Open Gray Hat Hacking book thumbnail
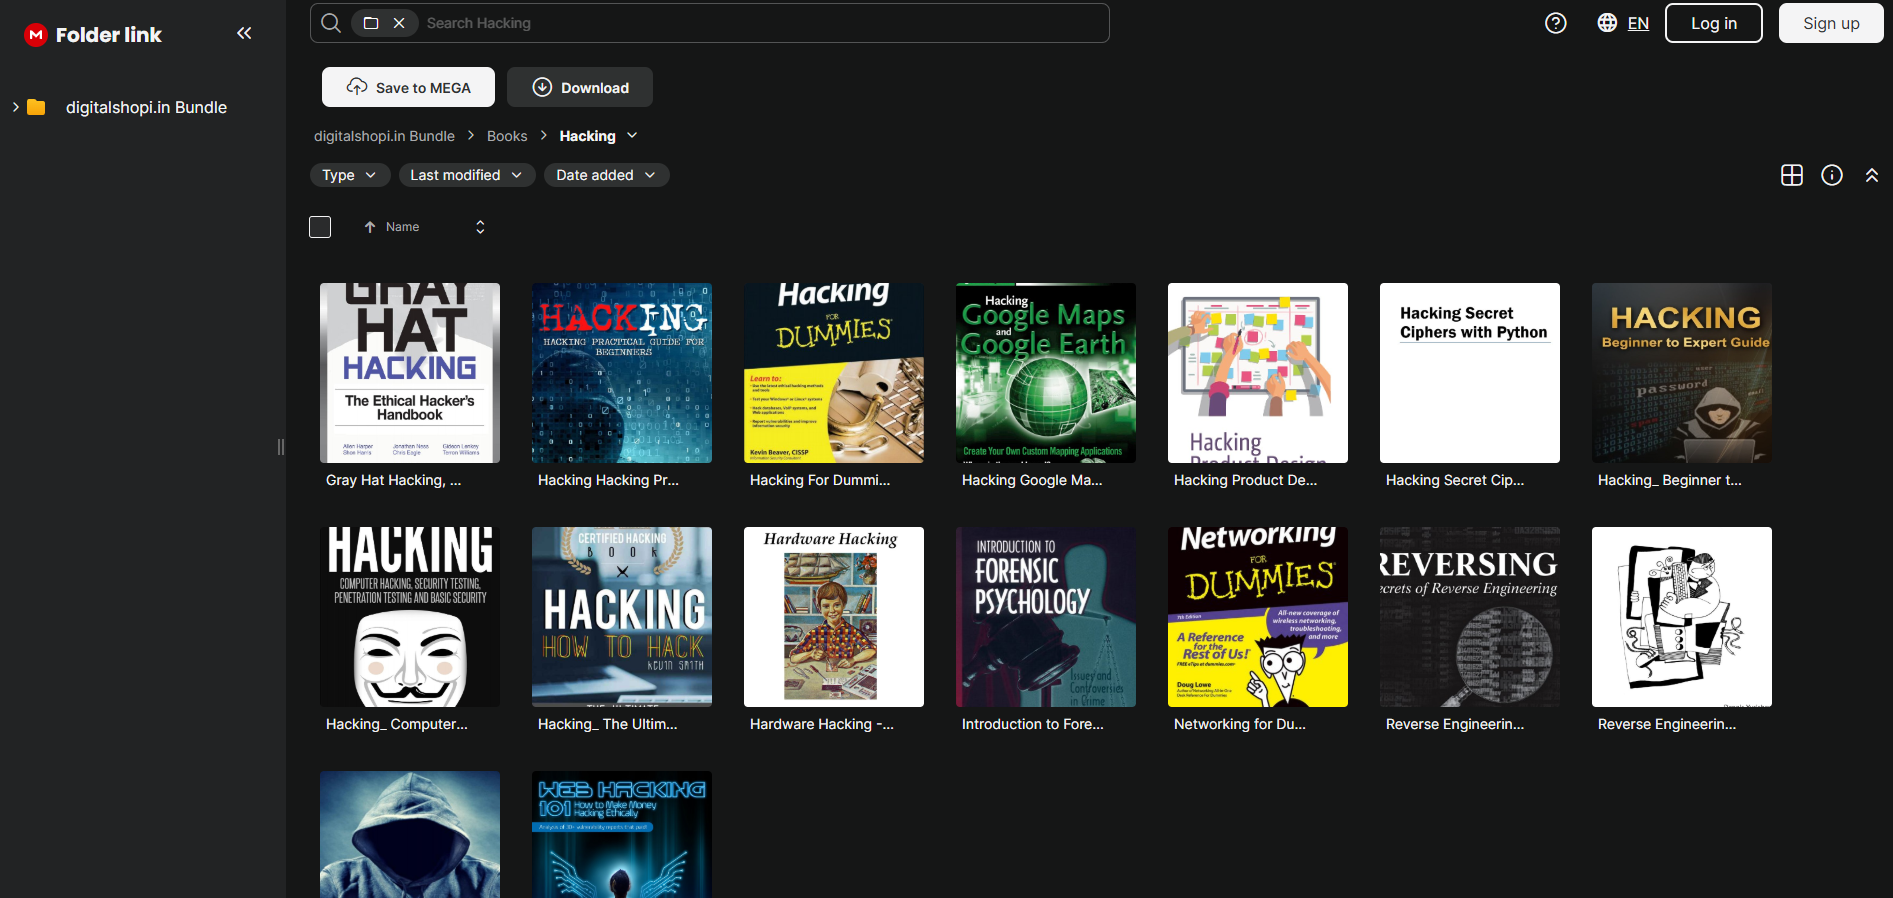Screen dimensions: 1893x898 (x=410, y=373)
